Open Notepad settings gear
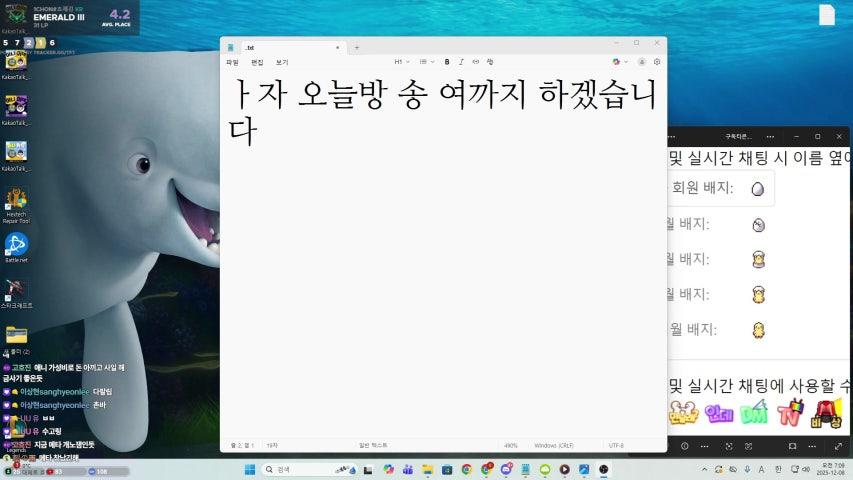Image resolution: width=853 pixels, height=480 pixels. [x=657, y=62]
